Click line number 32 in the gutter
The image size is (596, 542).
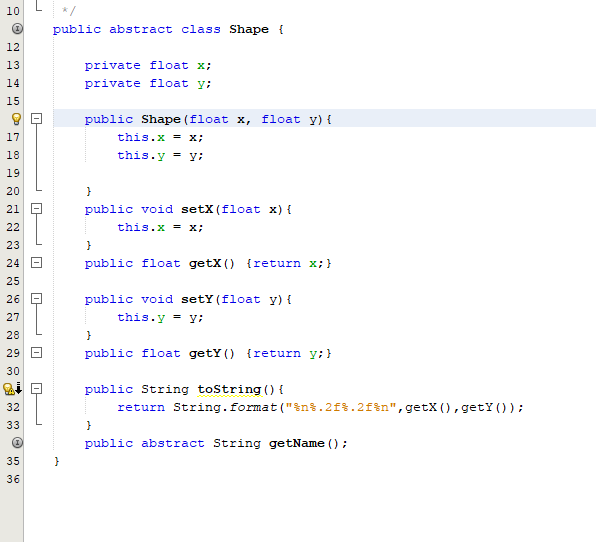13,407
